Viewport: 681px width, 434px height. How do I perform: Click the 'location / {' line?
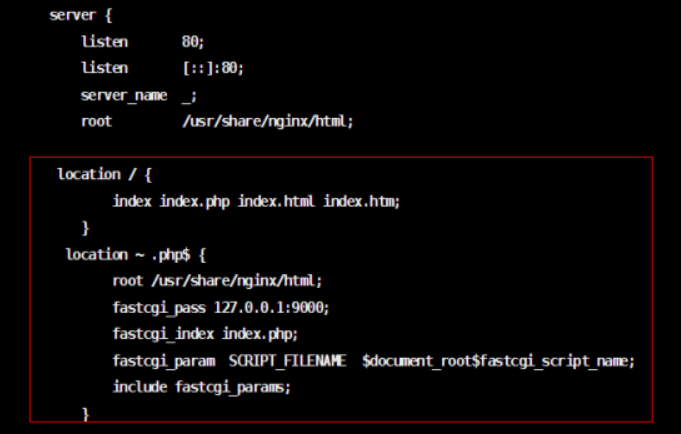[104, 174]
